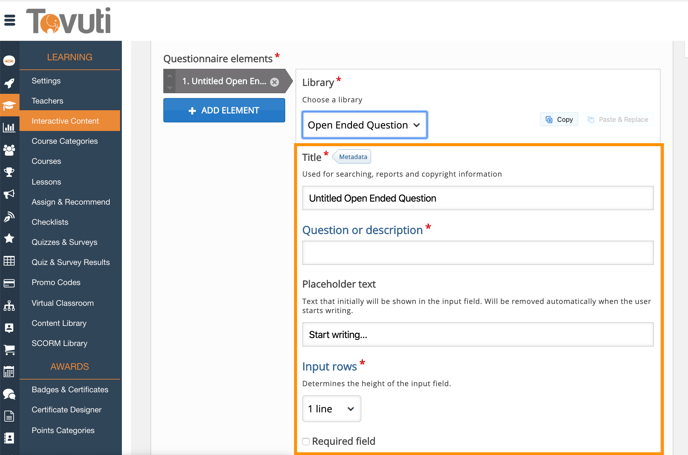Open the Library dropdown selector

pyautogui.click(x=364, y=125)
